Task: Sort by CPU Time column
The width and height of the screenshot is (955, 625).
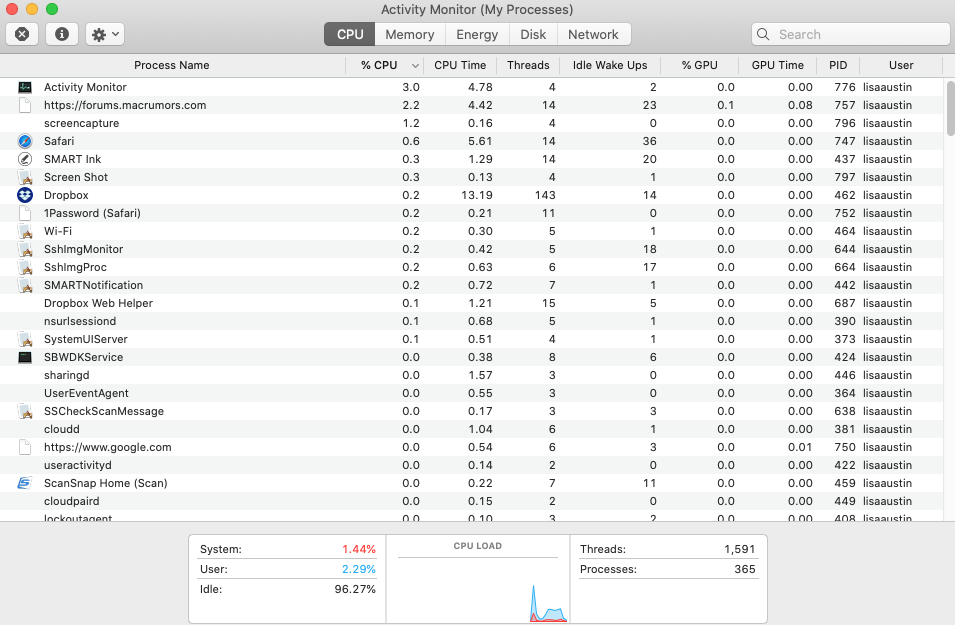Action: tap(460, 65)
